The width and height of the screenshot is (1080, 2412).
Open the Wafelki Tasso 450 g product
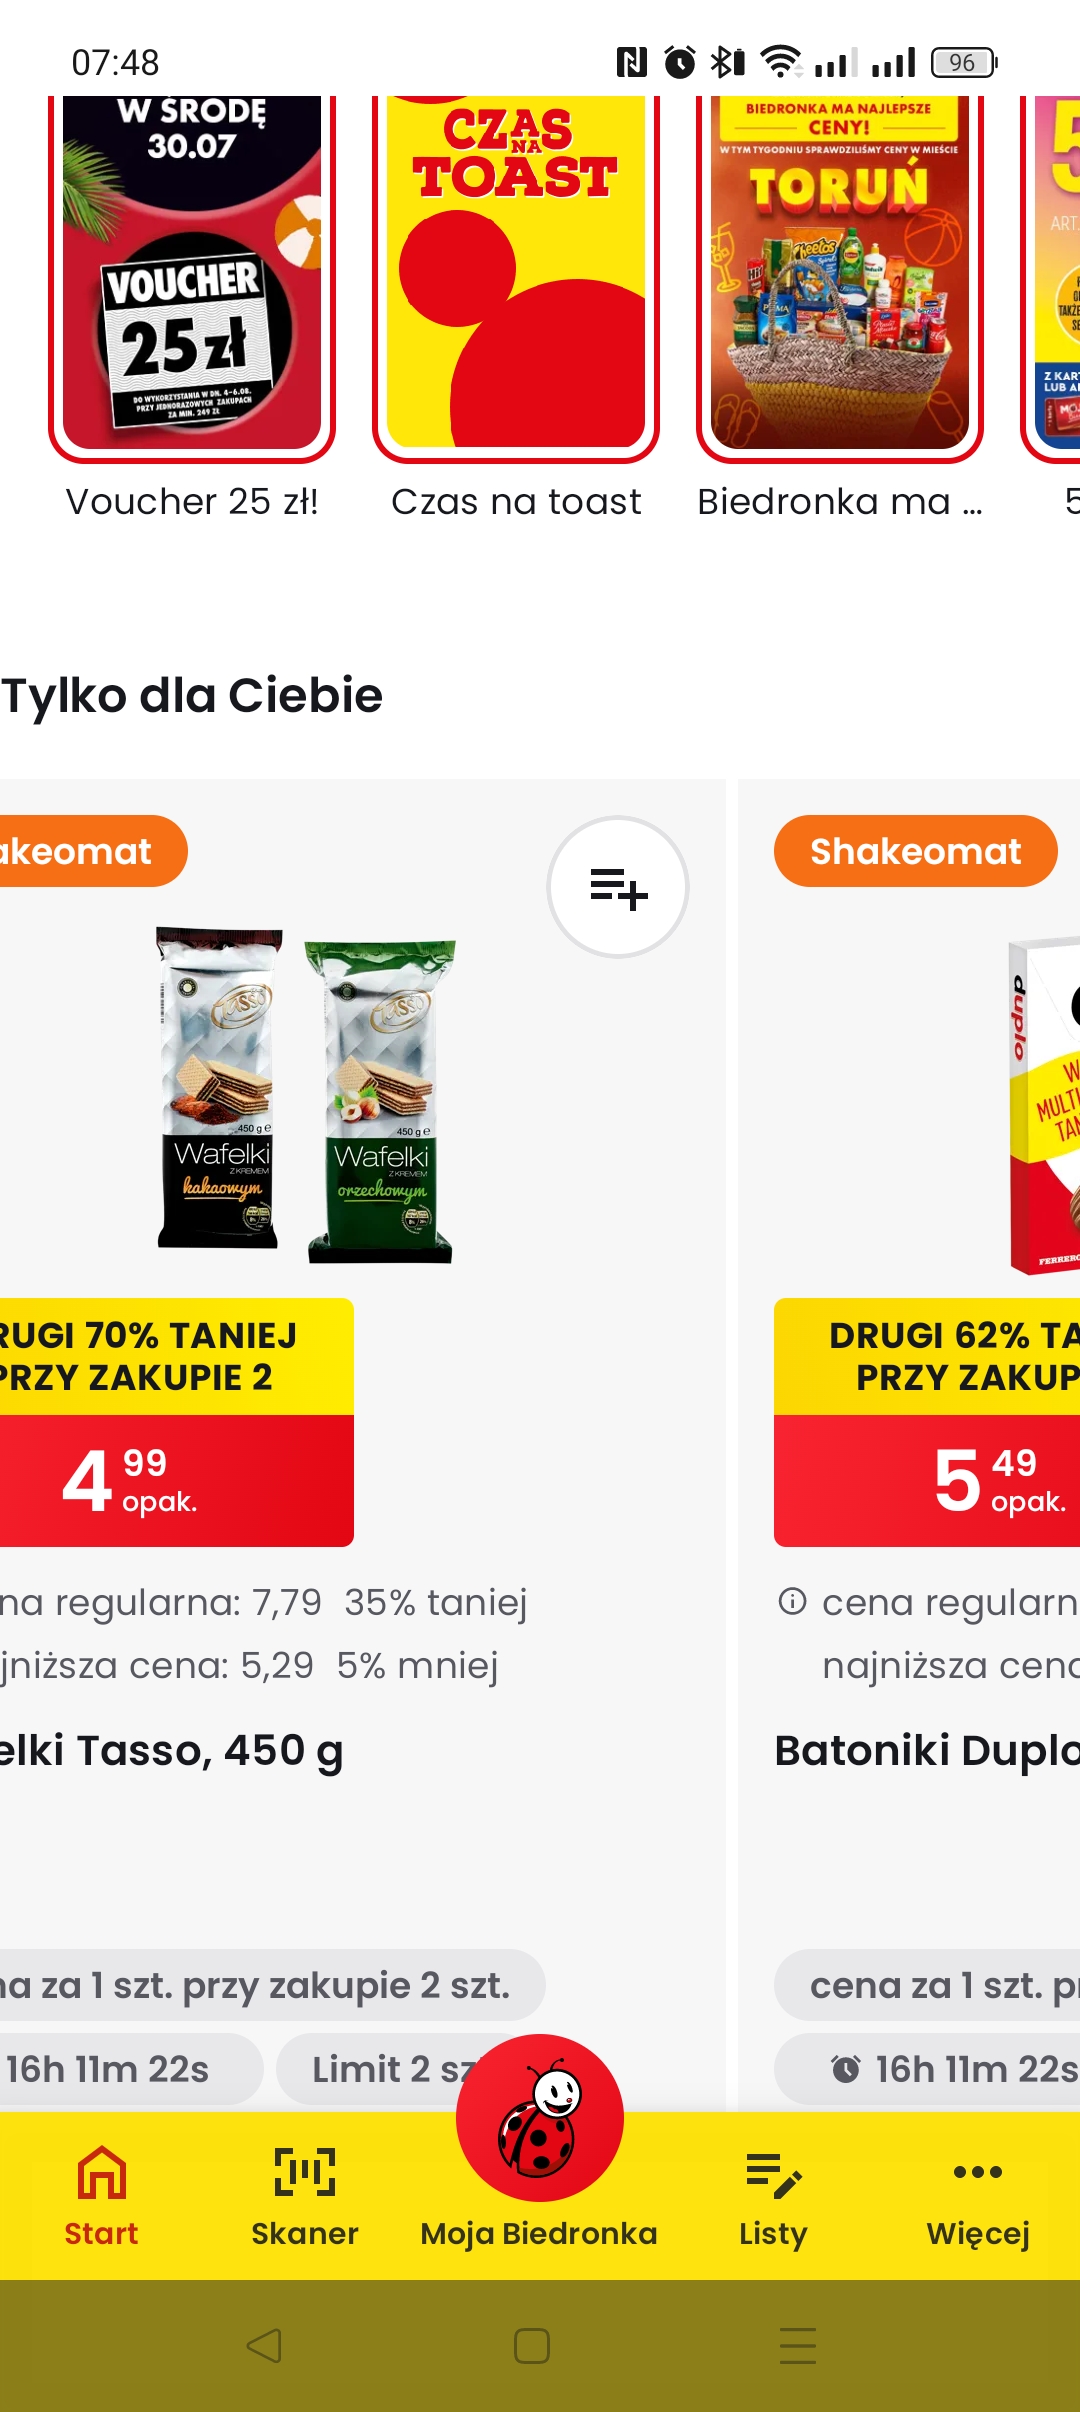pos(170,1751)
